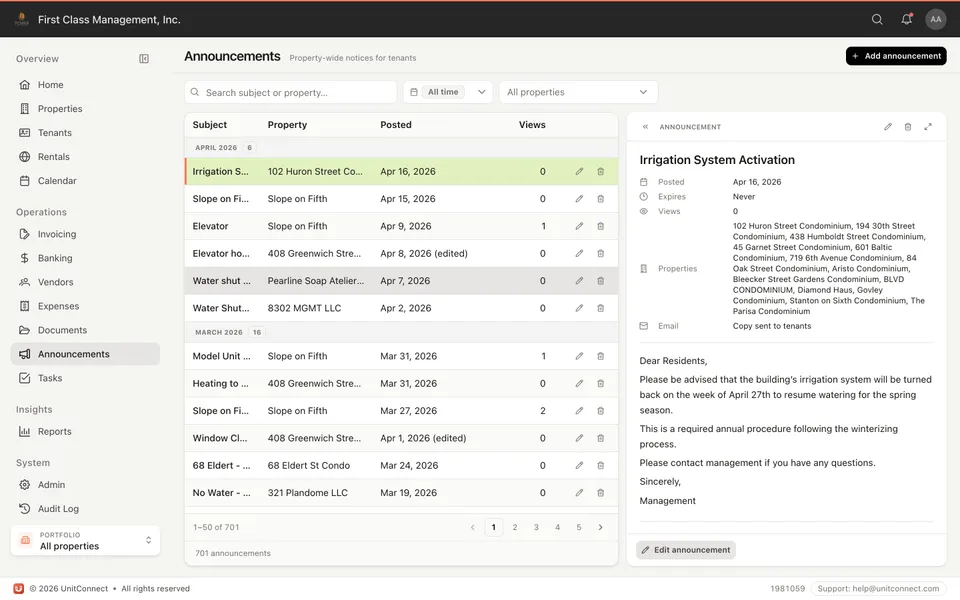Viewport: 960px width, 600px height.
Task: Edit the Apr 15 Slope on Fifth row
Action: coord(579,199)
